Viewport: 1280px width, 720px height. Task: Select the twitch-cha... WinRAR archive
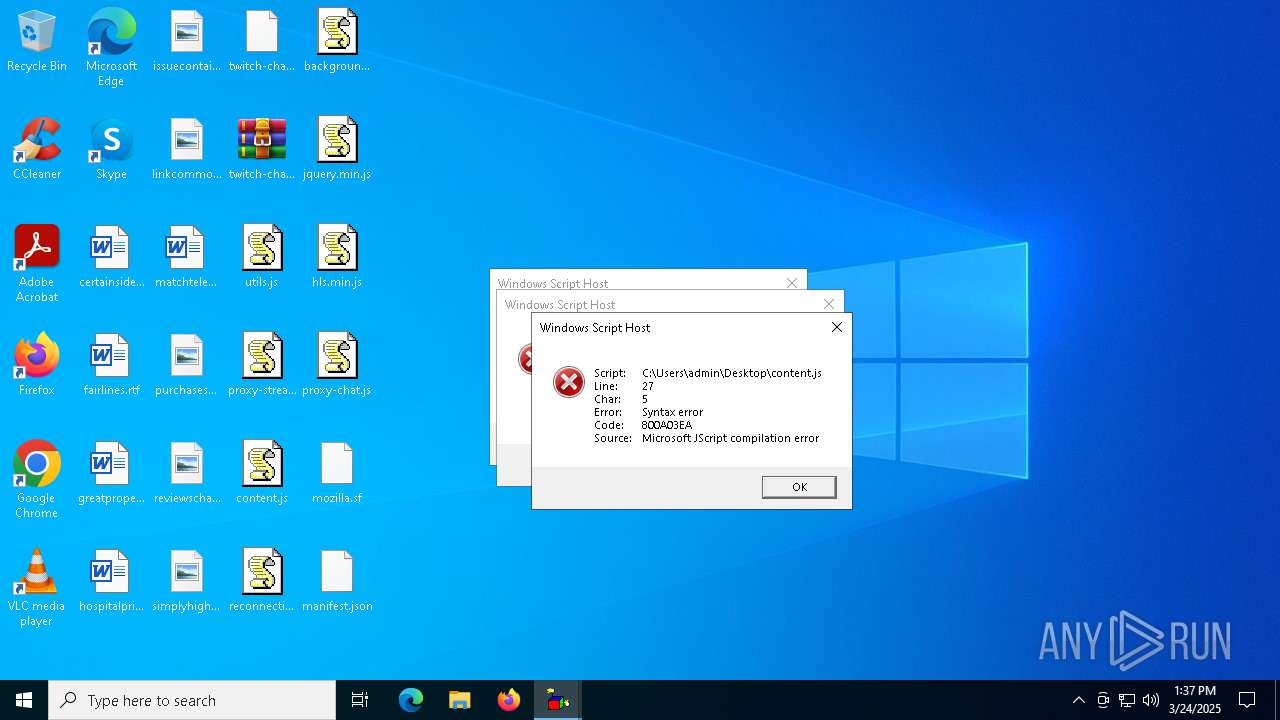(261, 149)
